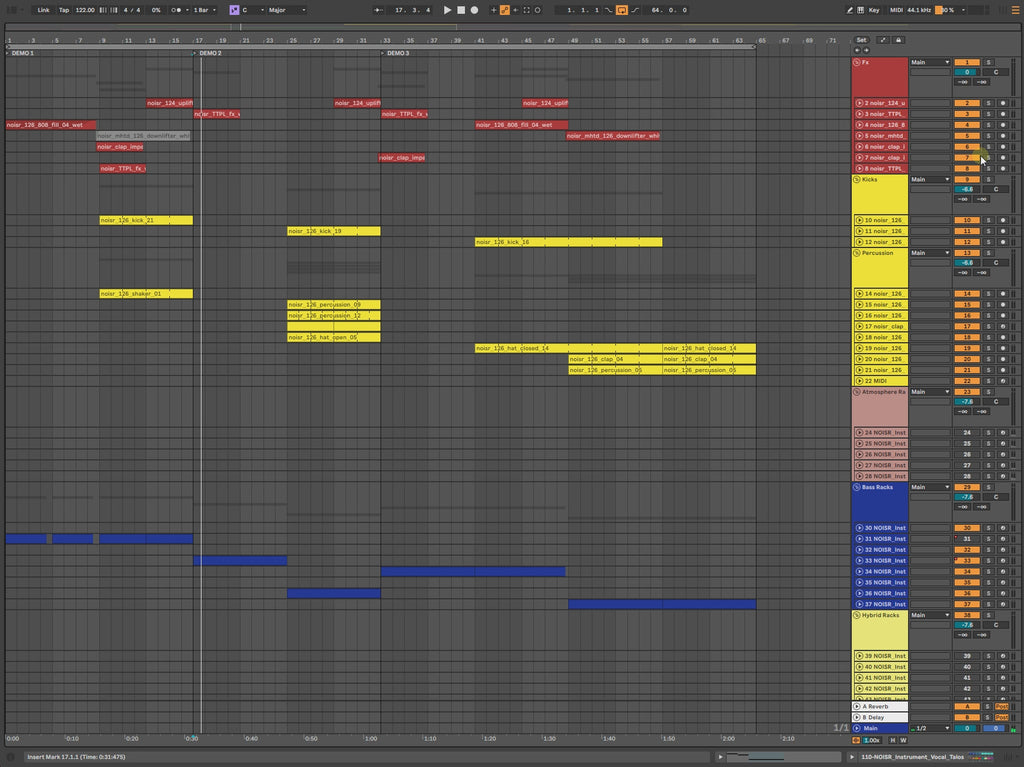Click the Percussion group volume value field
Image resolution: width=1024 pixels, height=767 pixels.
coord(967,263)
